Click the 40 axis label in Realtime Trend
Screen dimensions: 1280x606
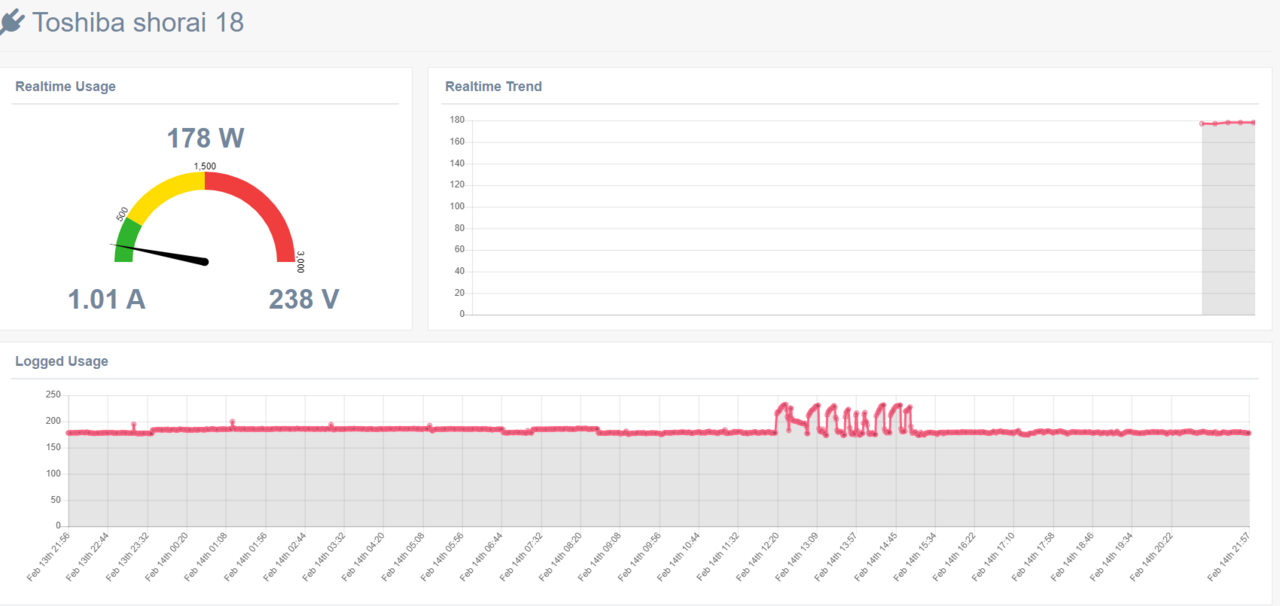coord(459,271)
